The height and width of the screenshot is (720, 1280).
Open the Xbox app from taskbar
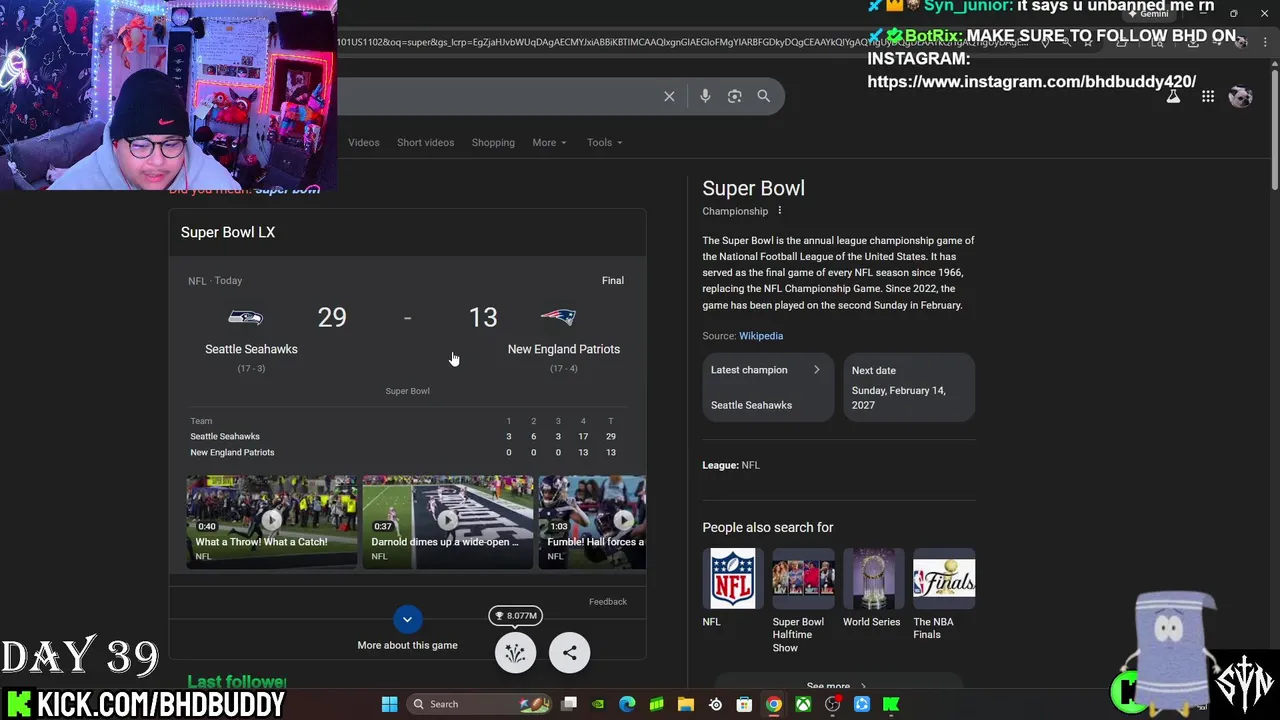[803, 704]
